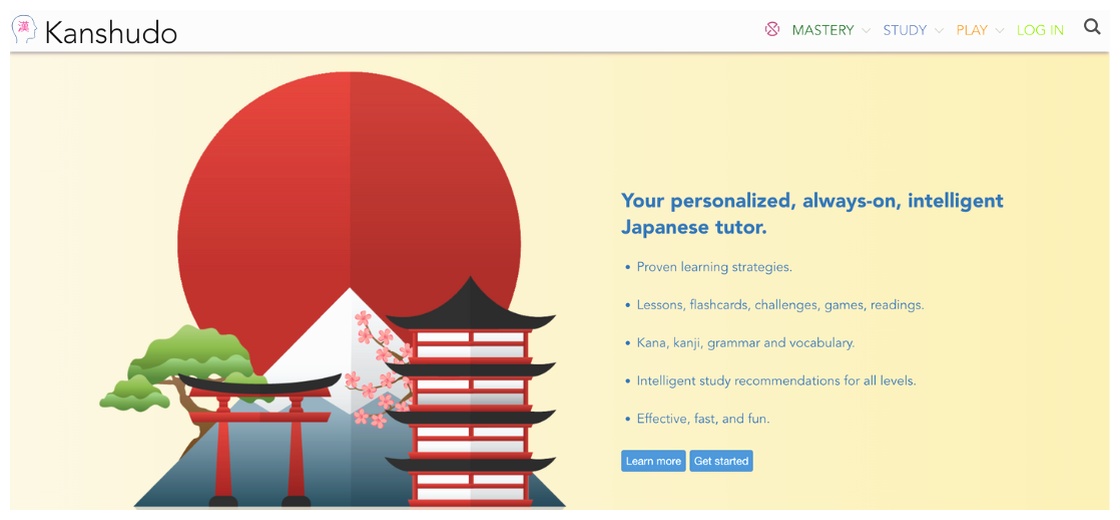The image size is (1120, 520).
Task: Open the Play menu
Action: (x=971, y=30)
